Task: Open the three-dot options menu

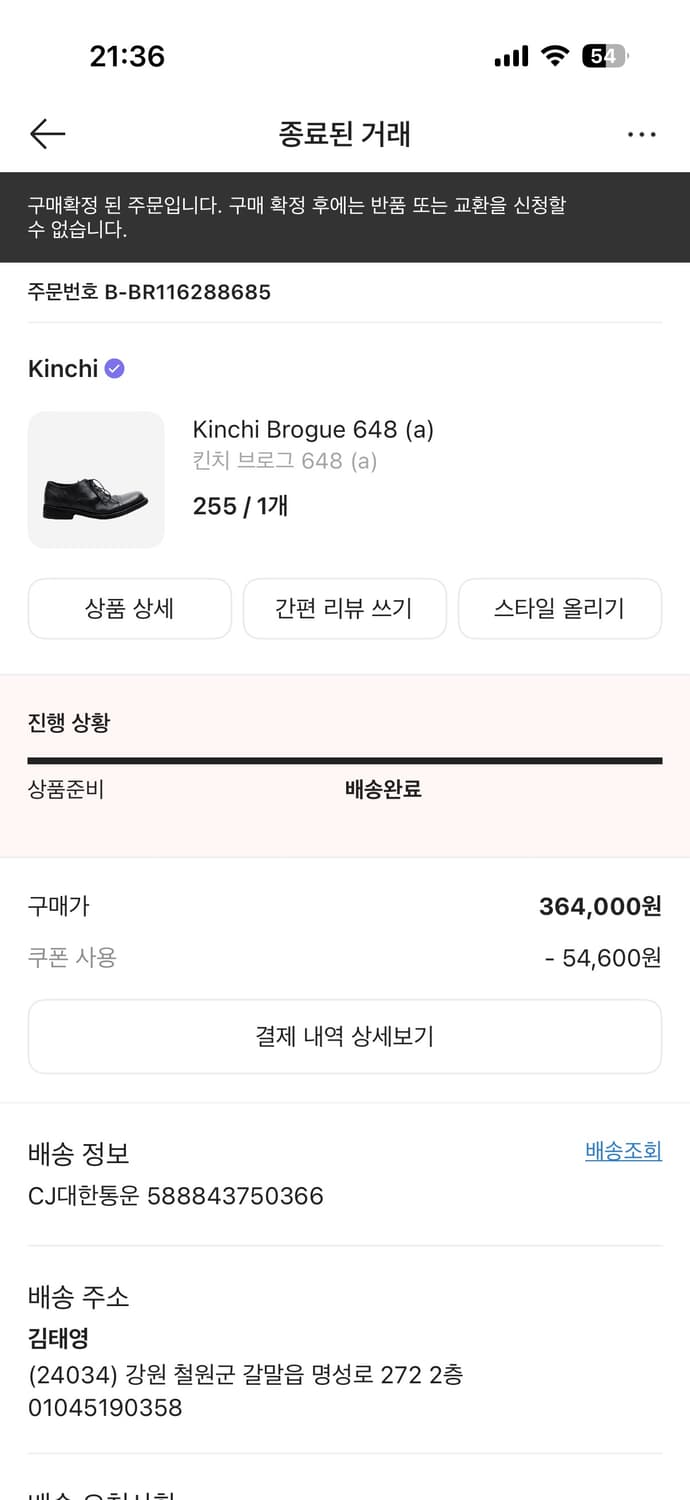Action: tap(641, 133)
